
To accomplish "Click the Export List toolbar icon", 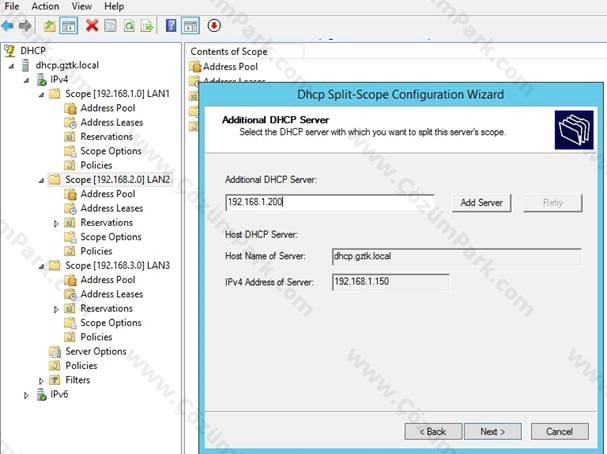I will [146, 25].
